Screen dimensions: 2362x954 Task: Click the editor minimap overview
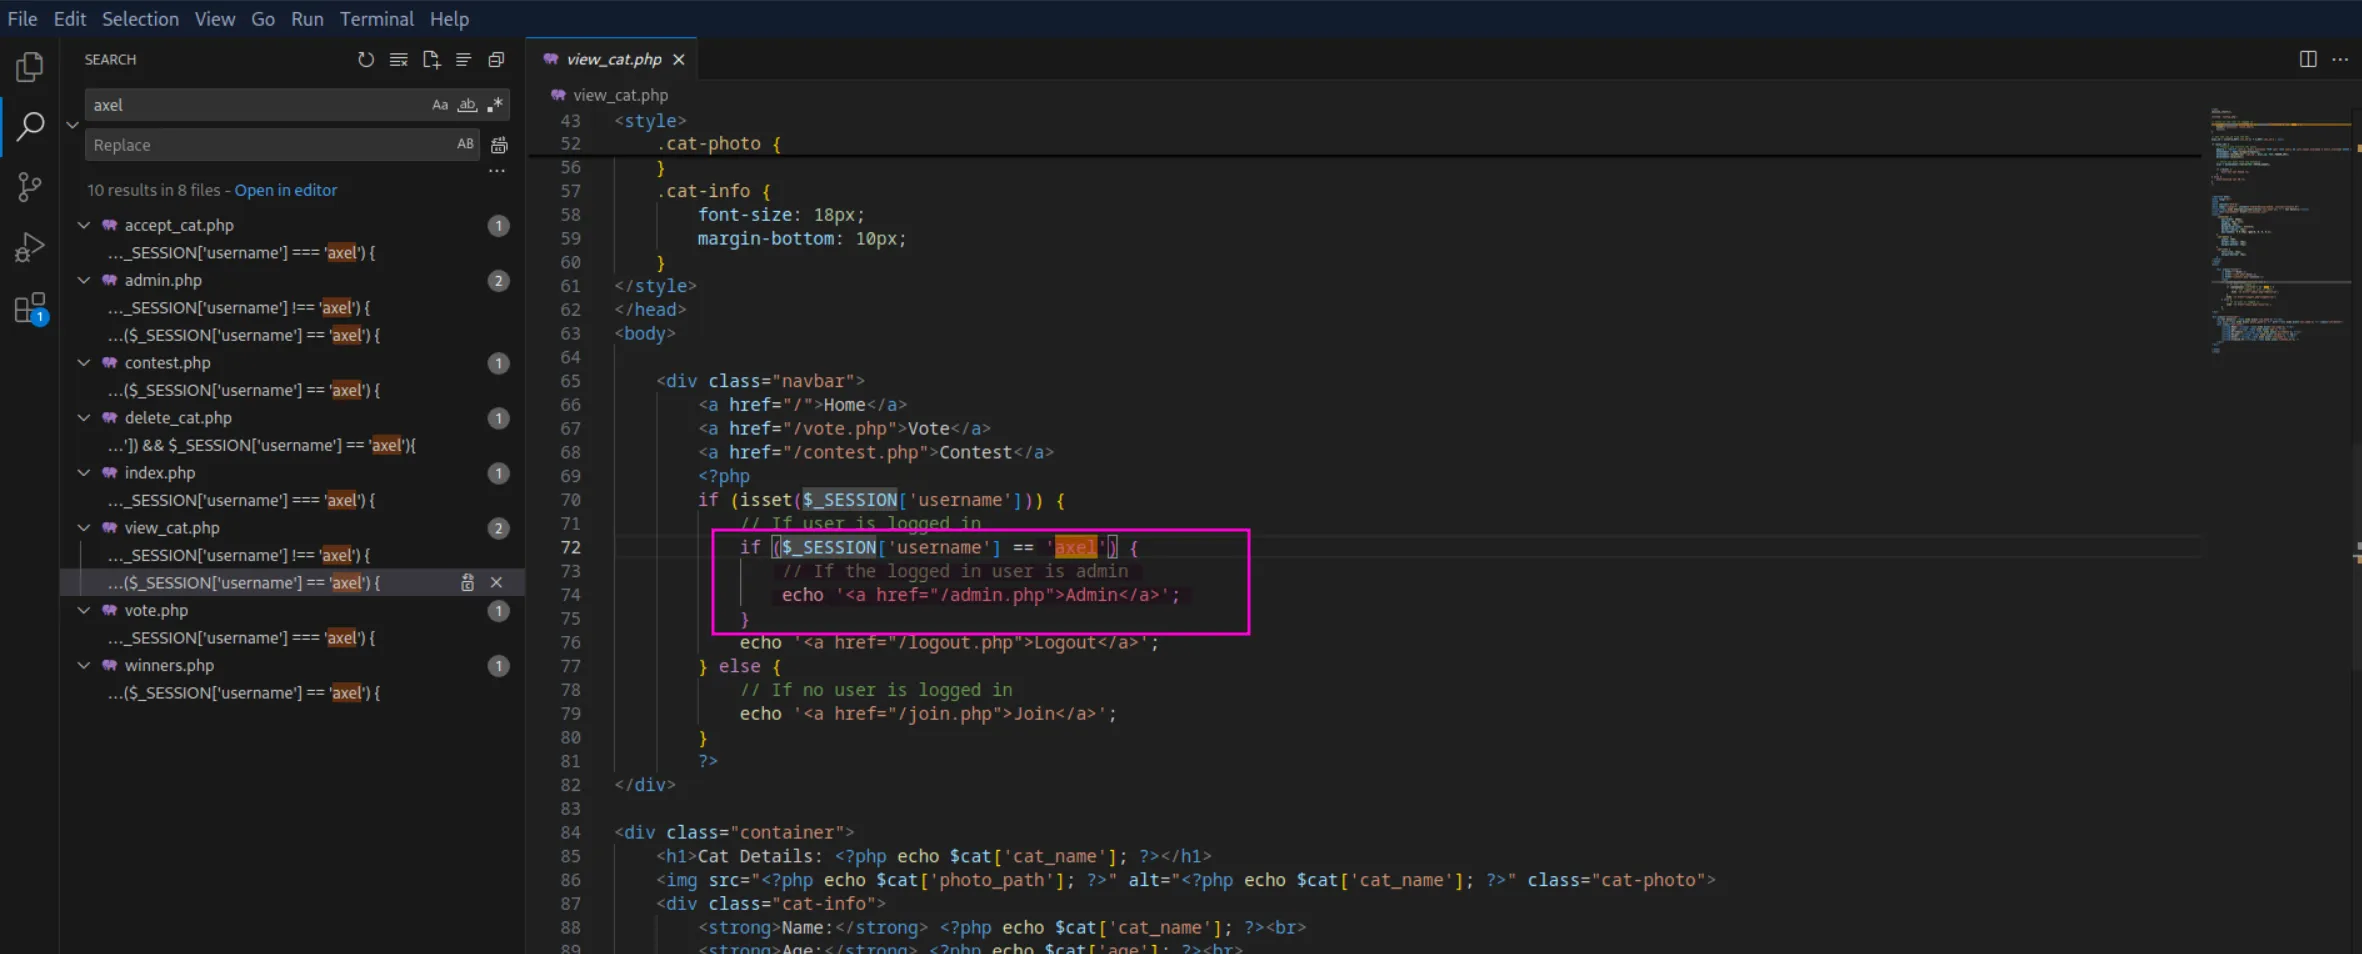tap(2280, 230)
